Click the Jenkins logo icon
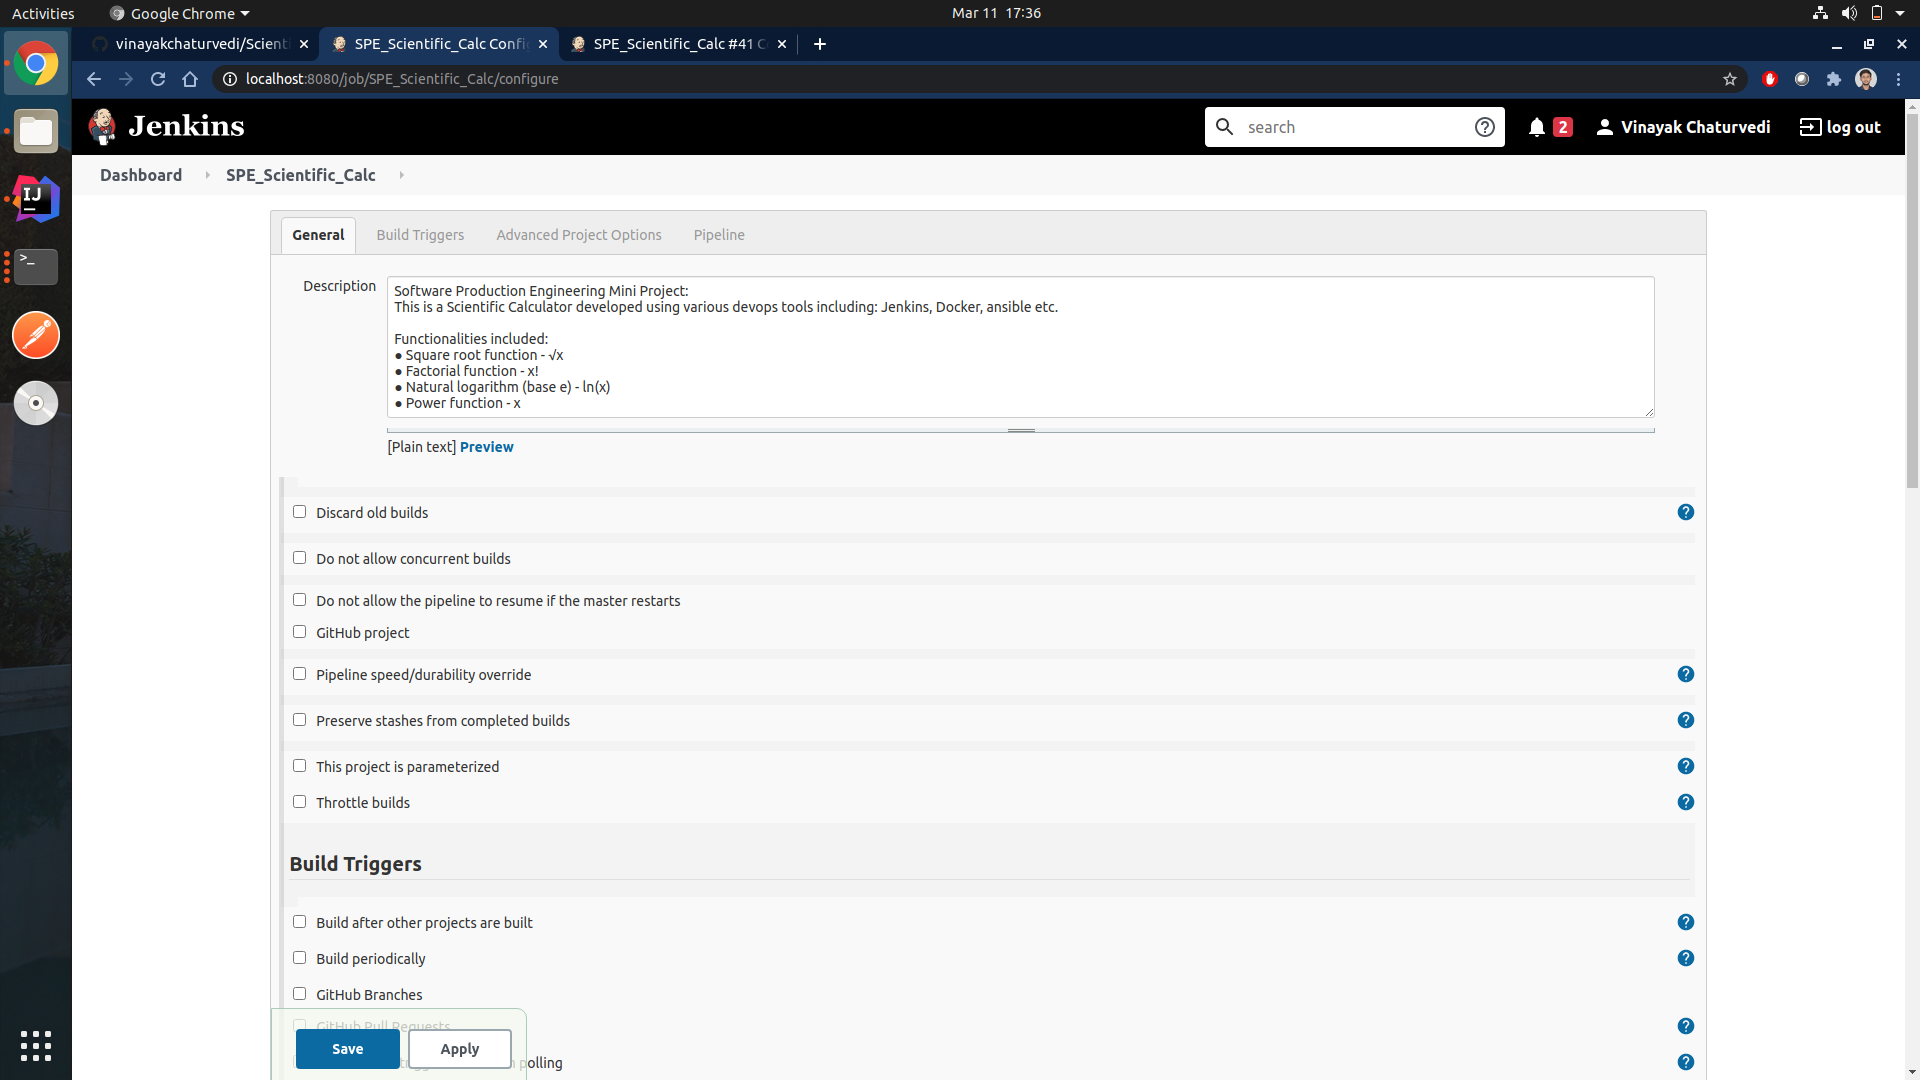This screenshot has width=1920, height=1080. [102, 126]
